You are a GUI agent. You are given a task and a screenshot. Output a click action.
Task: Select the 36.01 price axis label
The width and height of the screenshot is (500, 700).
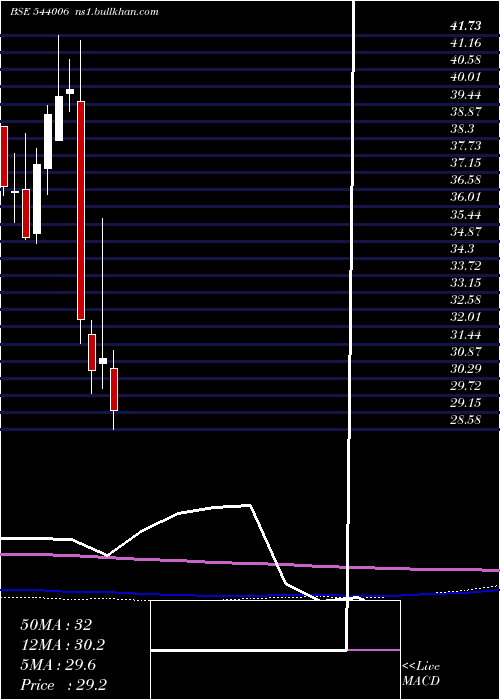click(x=466, y=197)
